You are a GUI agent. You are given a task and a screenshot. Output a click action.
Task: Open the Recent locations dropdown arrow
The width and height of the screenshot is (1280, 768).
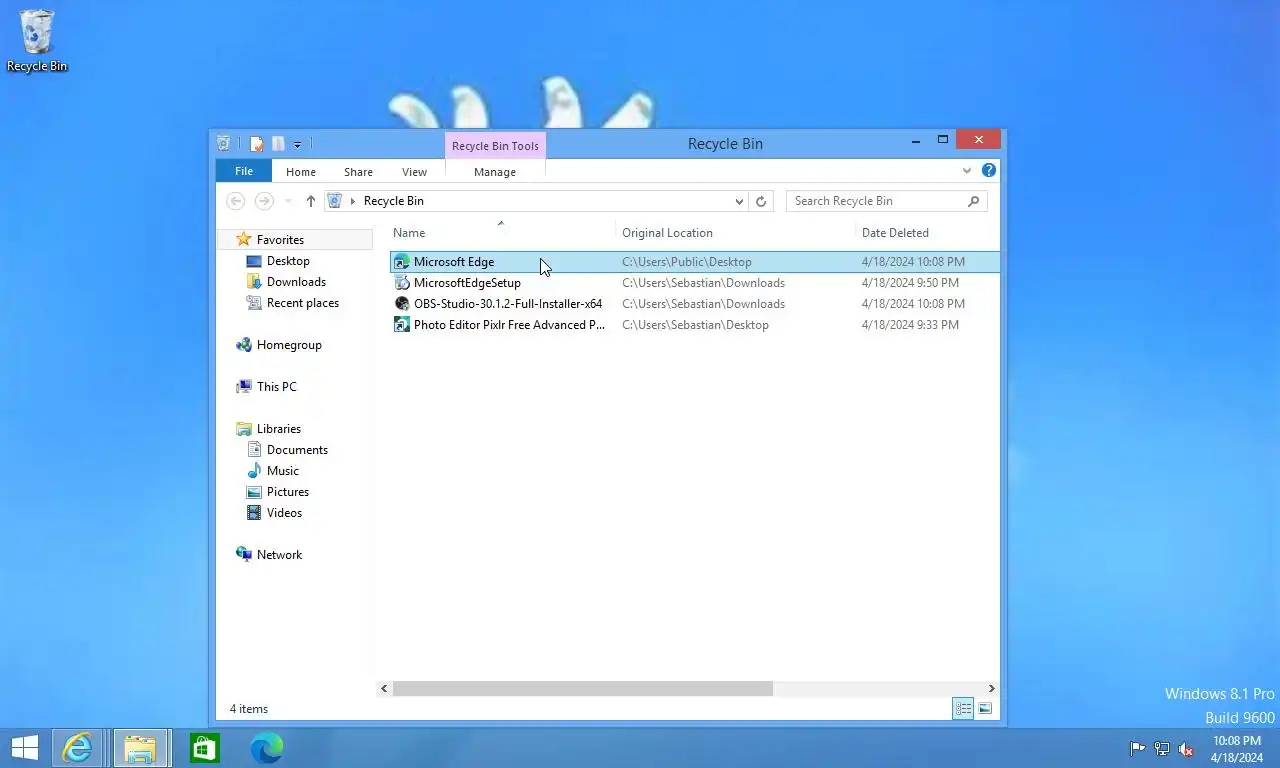pyautogui.click(x=288, y=201)
